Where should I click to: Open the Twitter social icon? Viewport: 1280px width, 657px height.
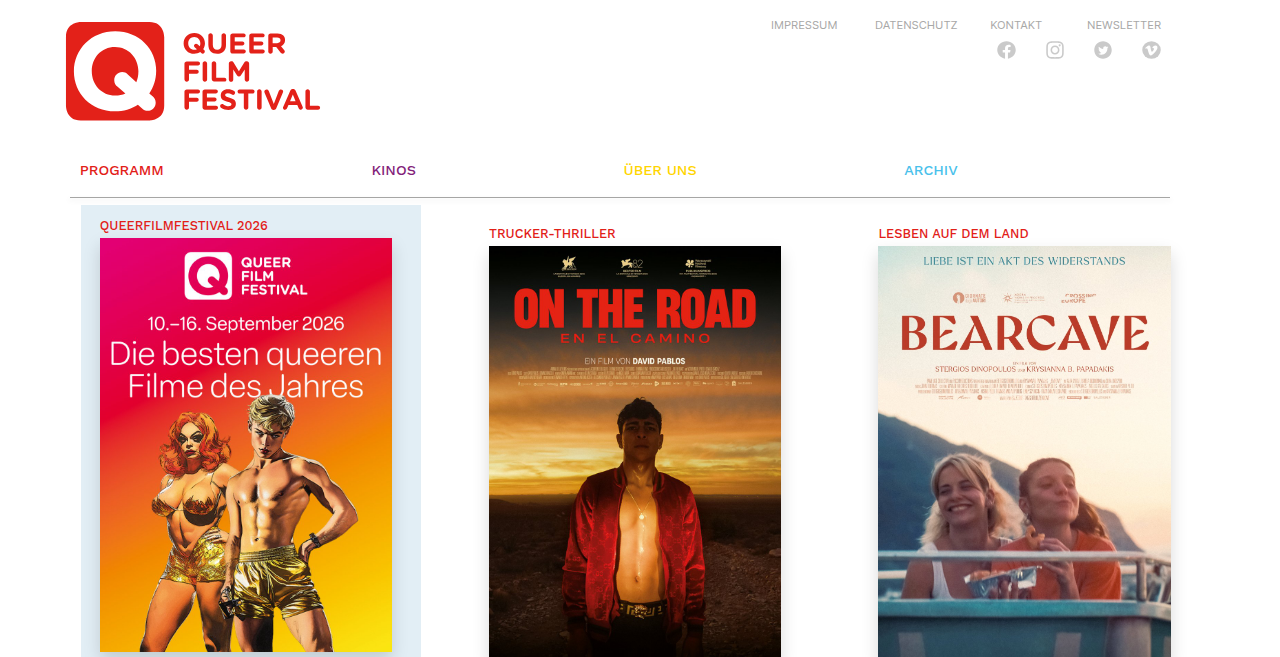point(1103,50)
